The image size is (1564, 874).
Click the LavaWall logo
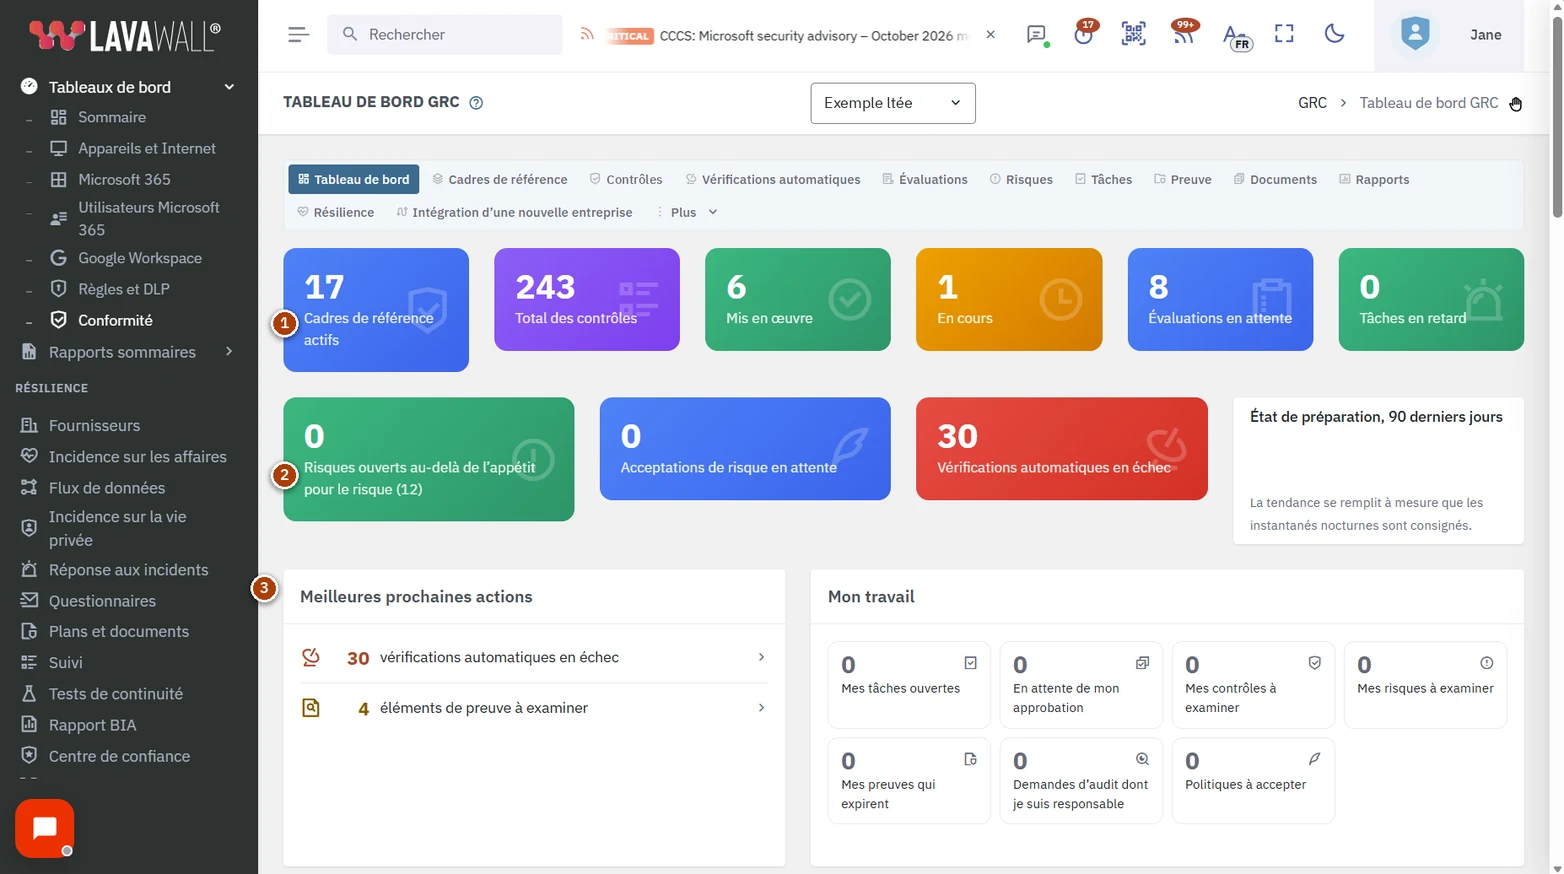(126, 36)
